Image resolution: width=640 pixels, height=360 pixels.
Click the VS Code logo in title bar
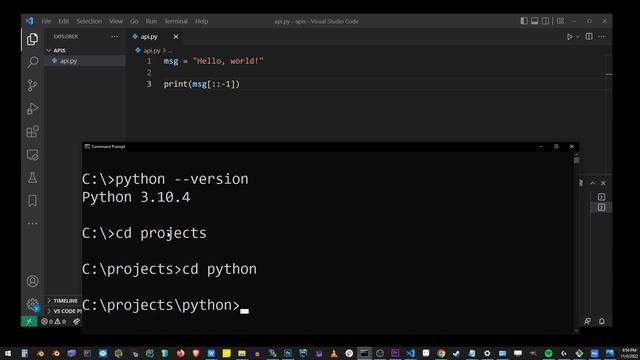click(29, 21)
